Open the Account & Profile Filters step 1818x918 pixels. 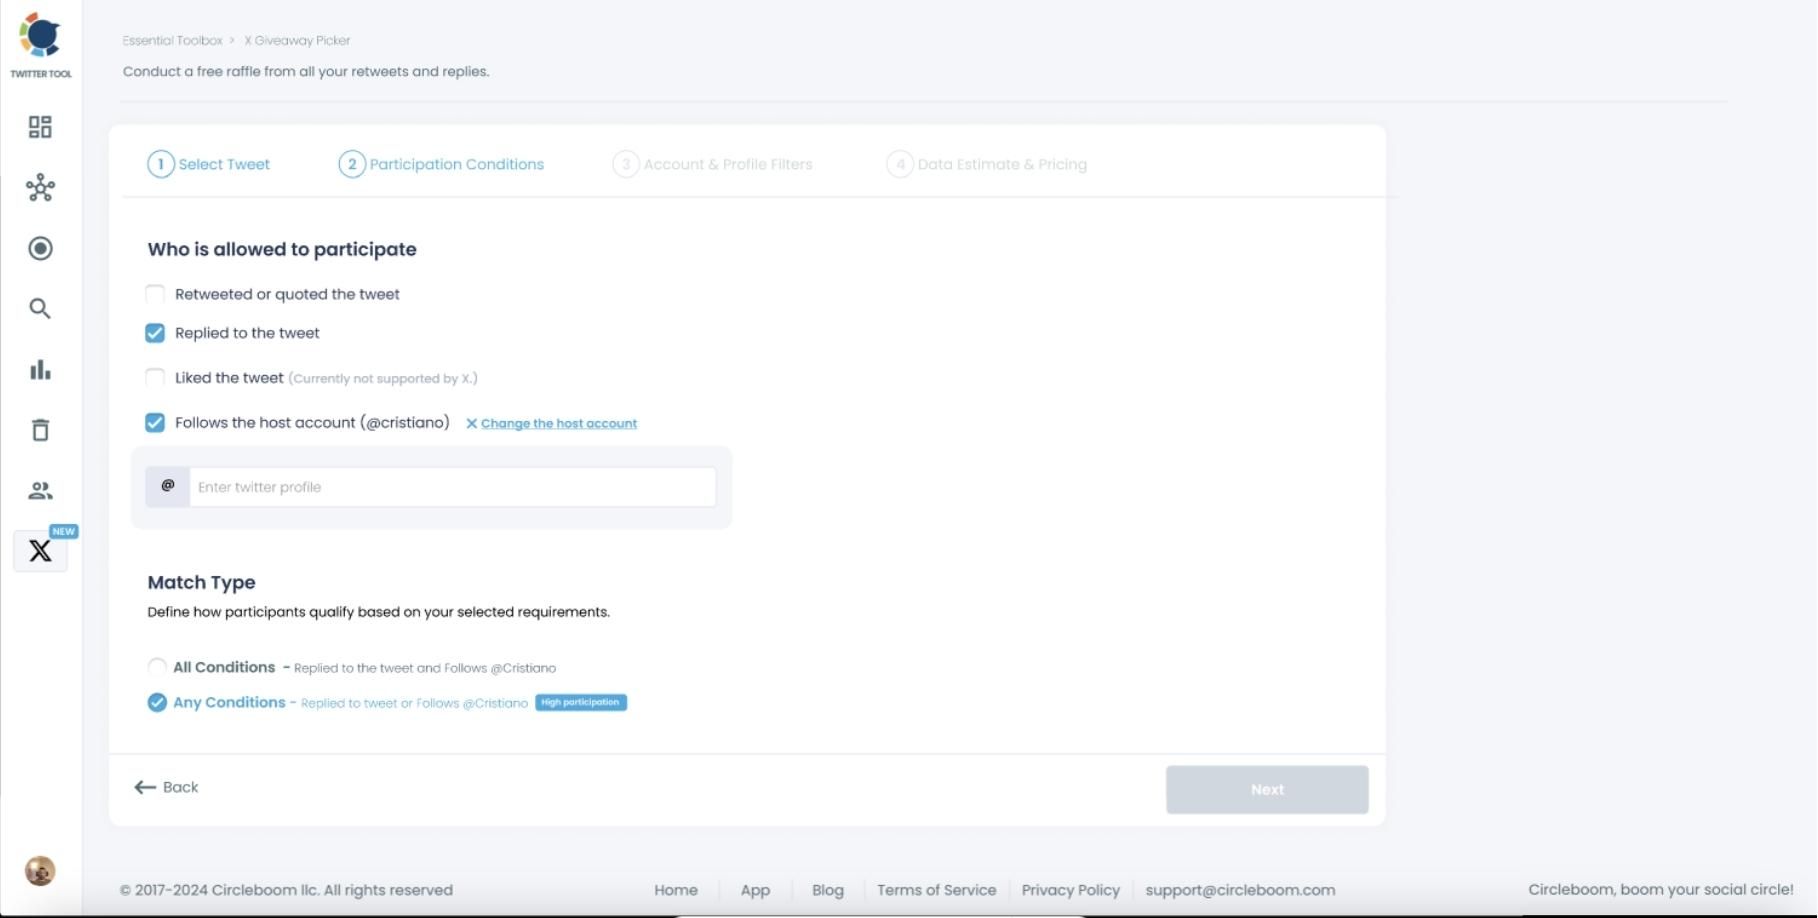pyautogui.click(x=713, y=164)
